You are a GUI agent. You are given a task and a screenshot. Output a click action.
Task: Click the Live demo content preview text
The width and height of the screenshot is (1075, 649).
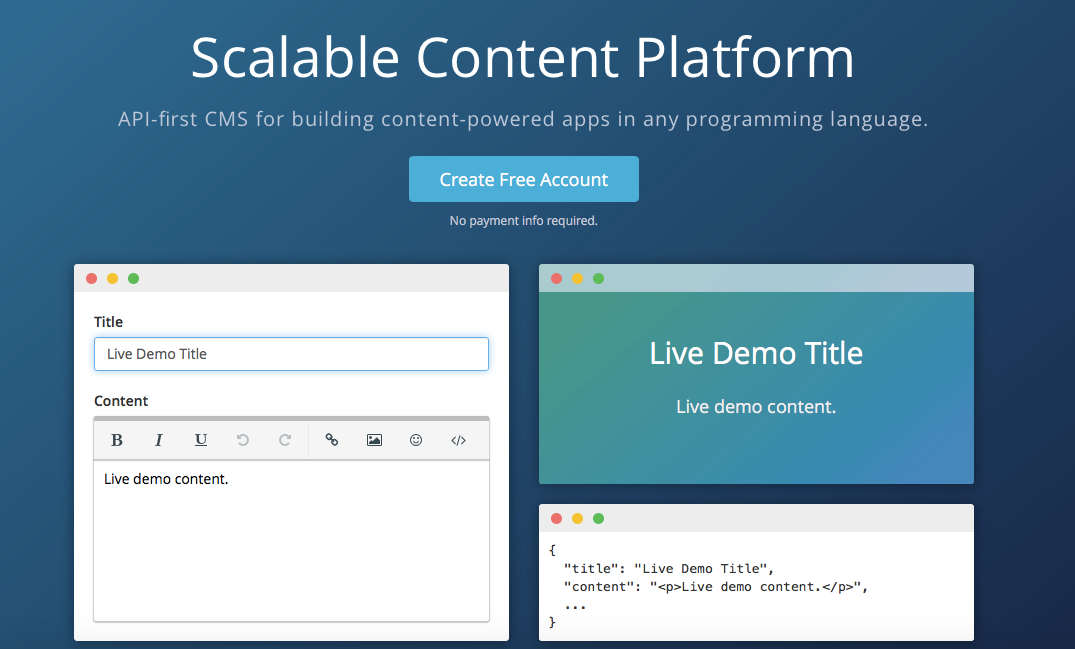(755, 407)
